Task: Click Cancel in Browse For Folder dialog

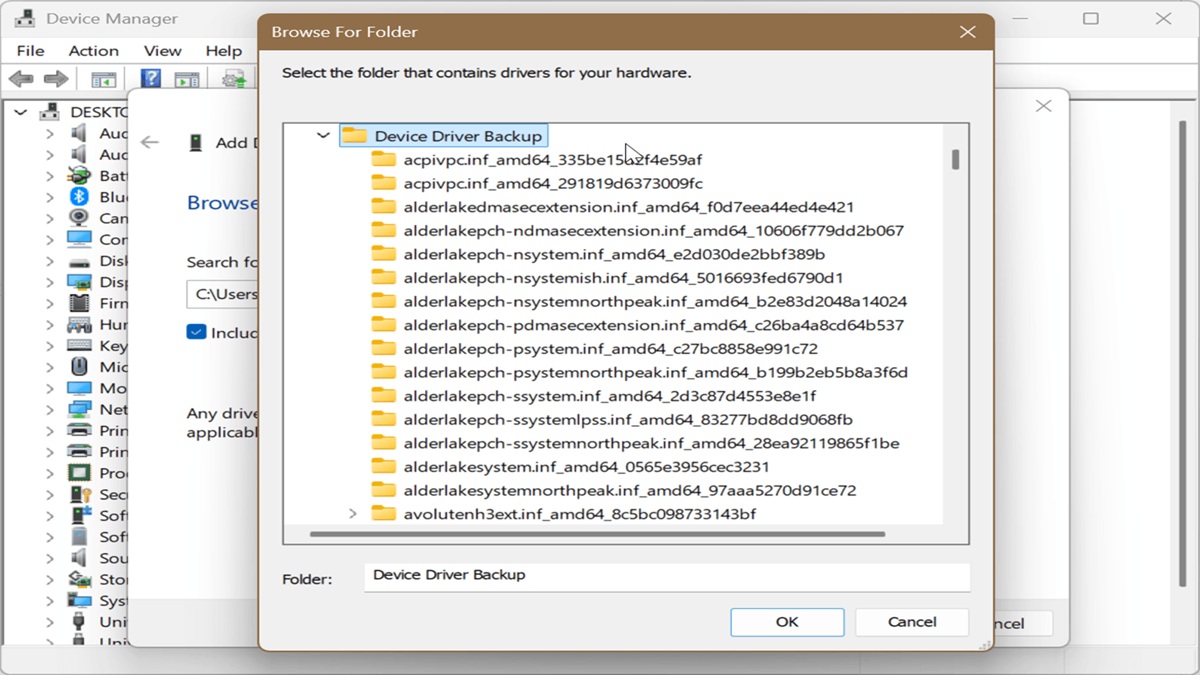Action: tap(912, 622)
